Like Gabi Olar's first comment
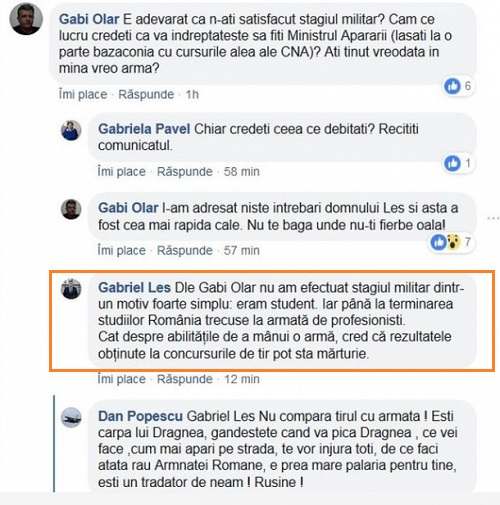The image size is (500, 505). click(x=83, y=95)
